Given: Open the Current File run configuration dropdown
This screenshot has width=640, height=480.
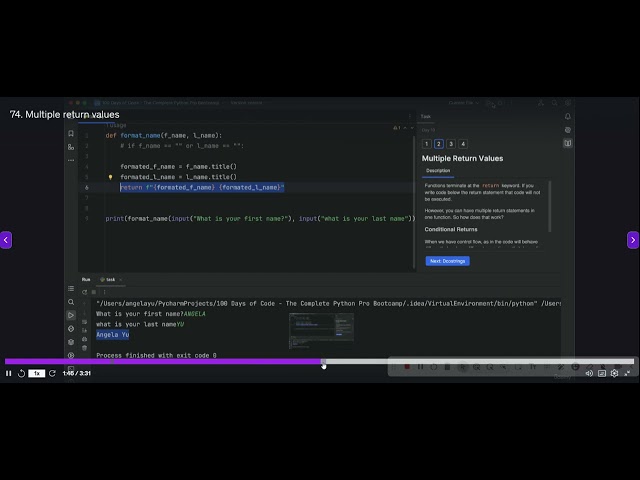Looking at the screenshot, I should [464, 103].
